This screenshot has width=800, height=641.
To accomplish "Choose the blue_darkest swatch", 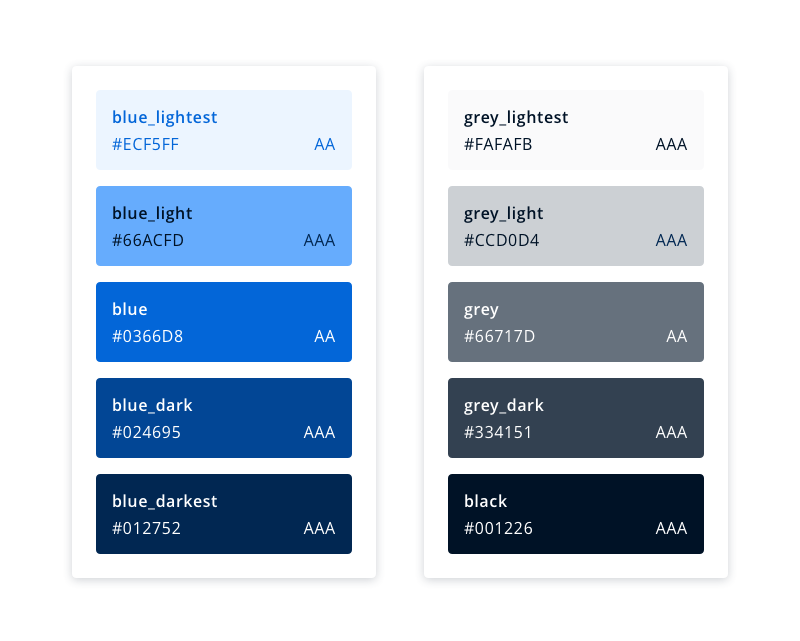I will [x=224, y=514].
